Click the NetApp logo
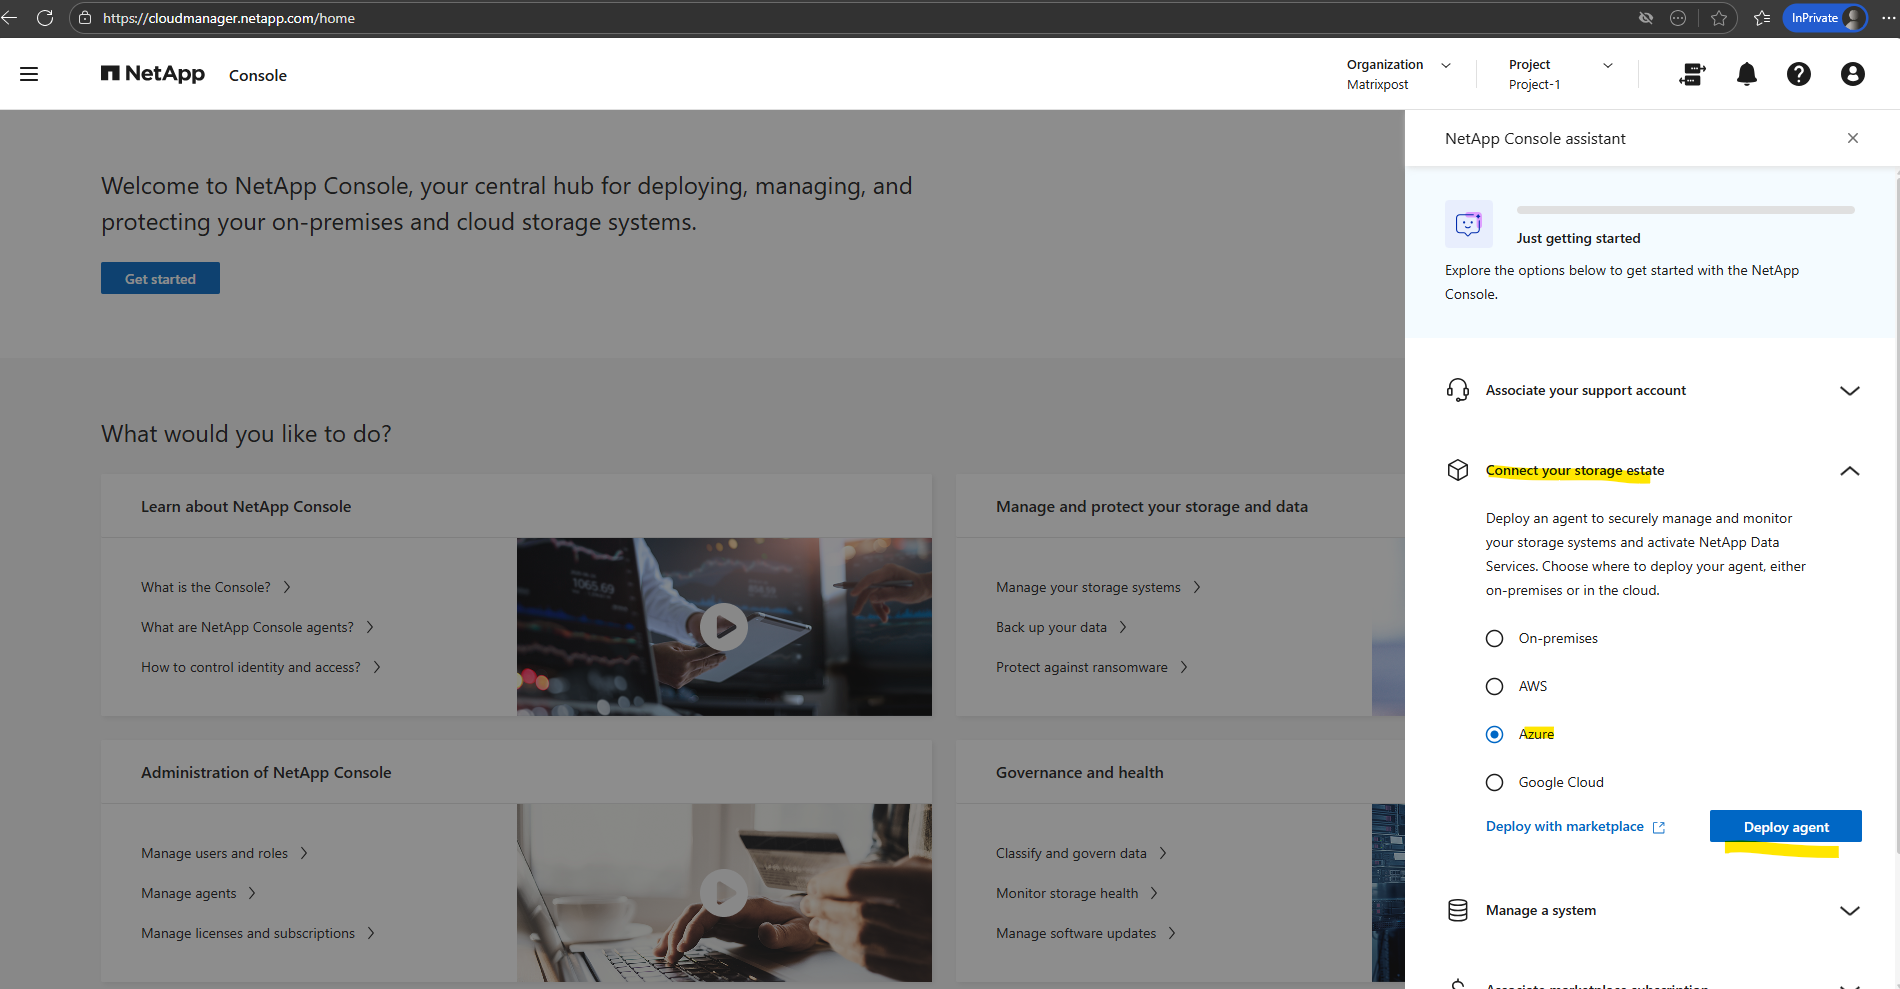 coord(153,74)
